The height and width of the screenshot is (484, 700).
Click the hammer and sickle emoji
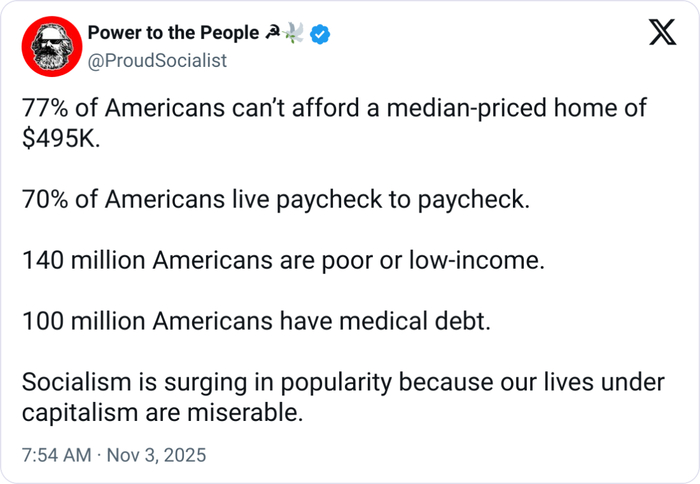point(274,35)
